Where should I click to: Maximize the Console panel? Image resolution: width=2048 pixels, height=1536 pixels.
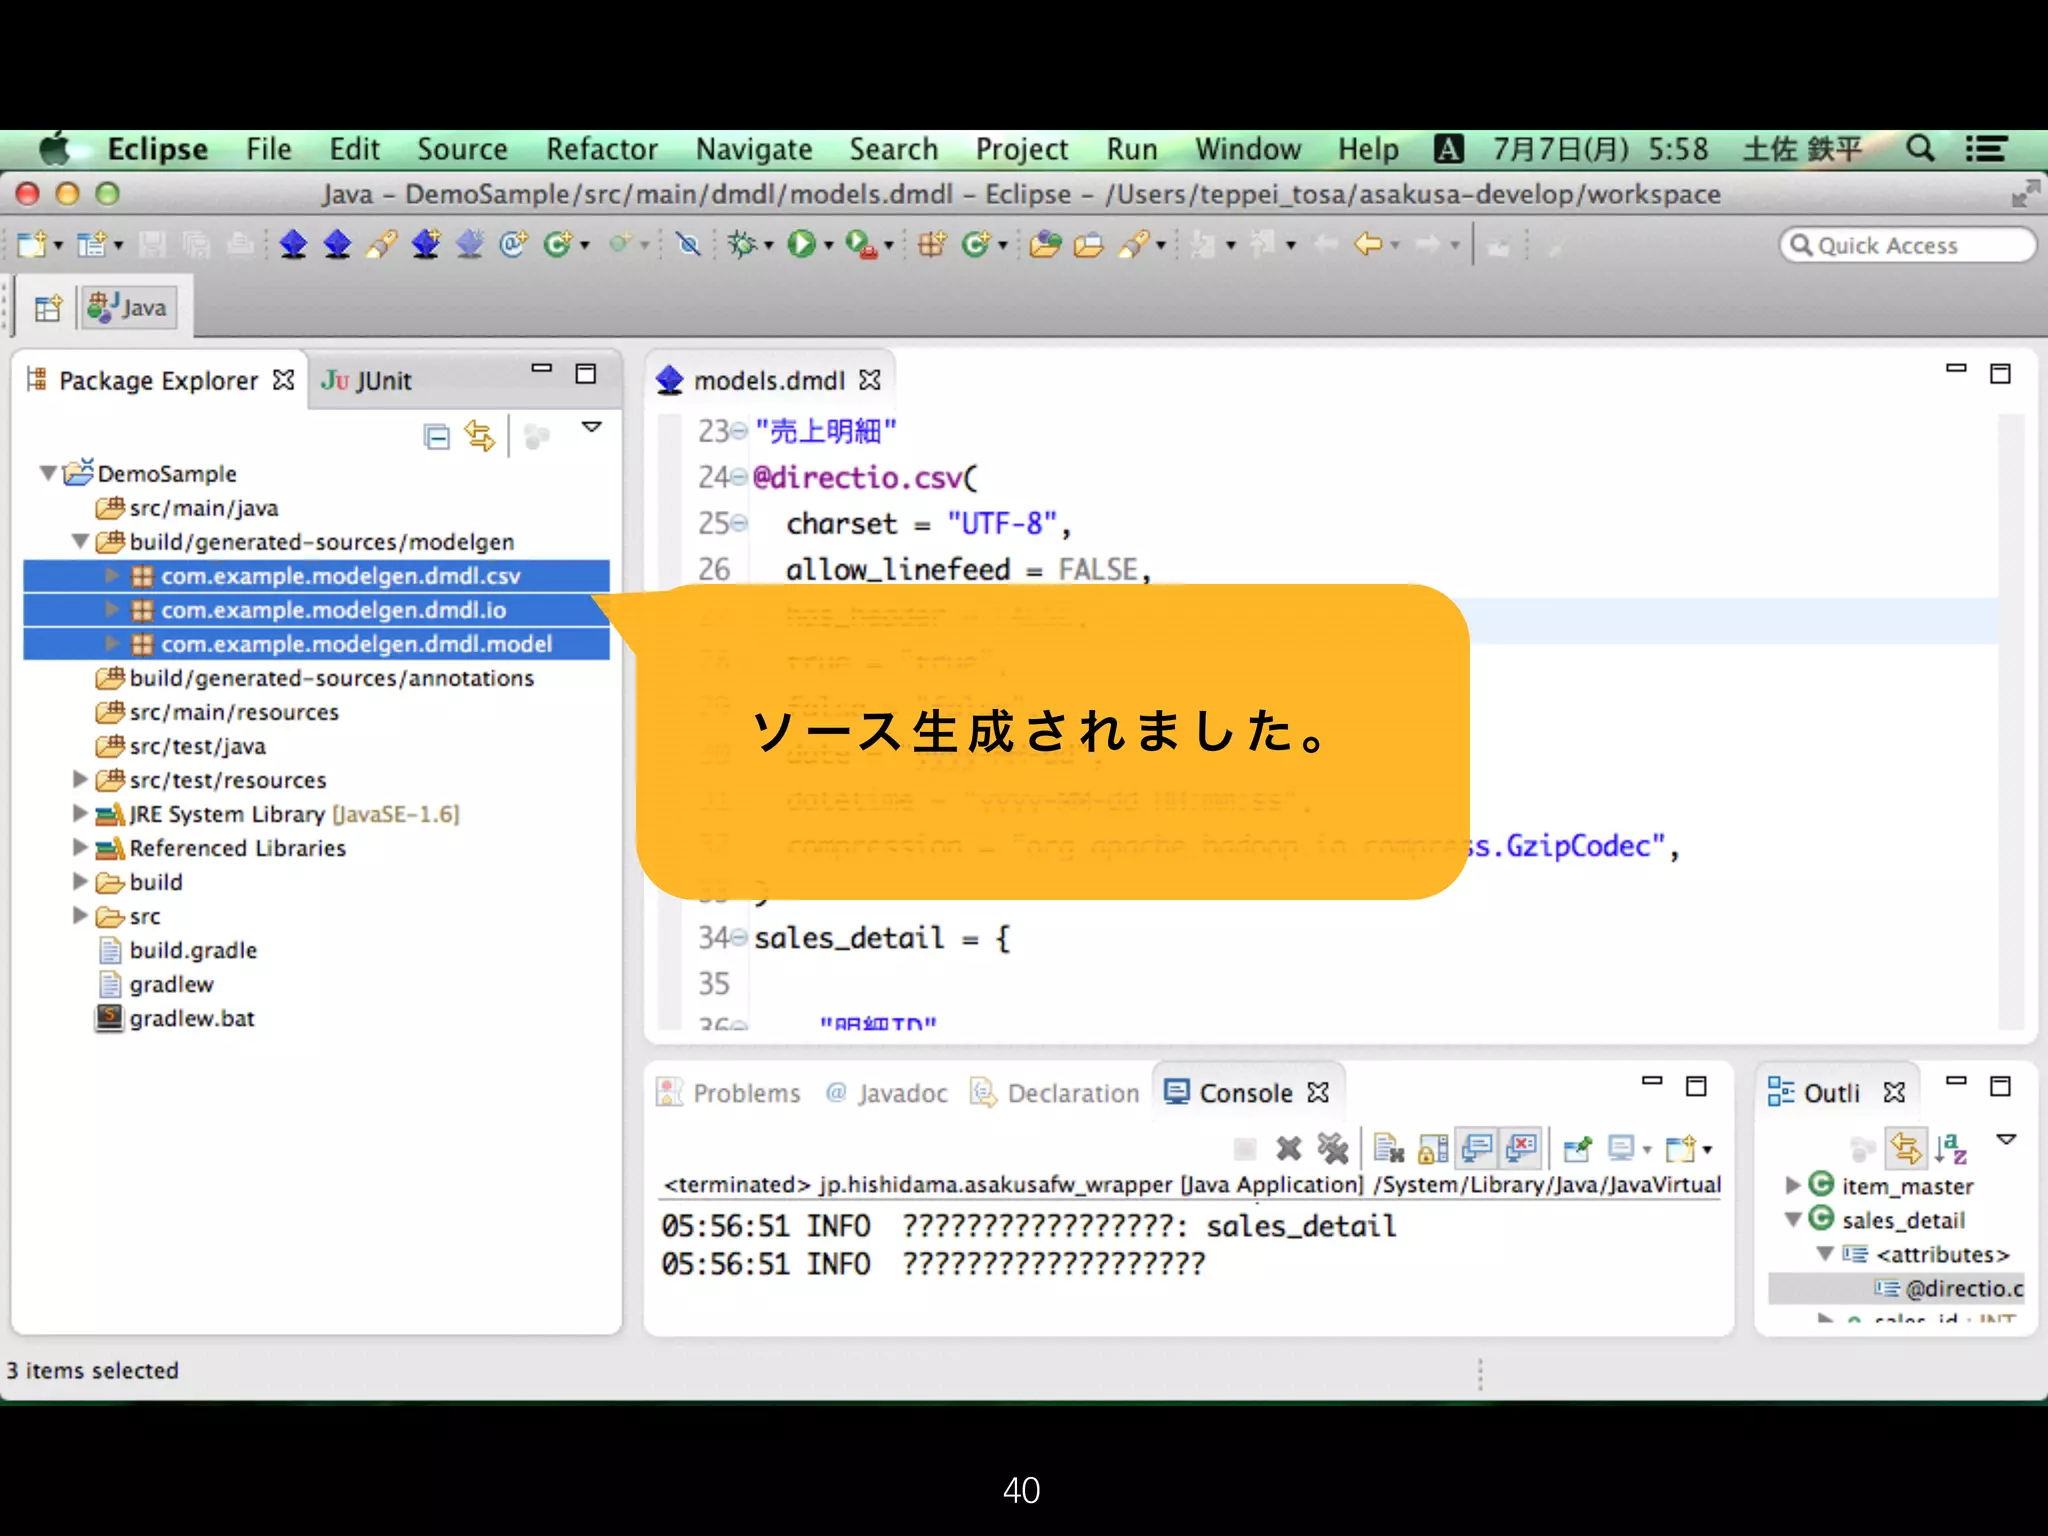click(x=1696, y=1086)
